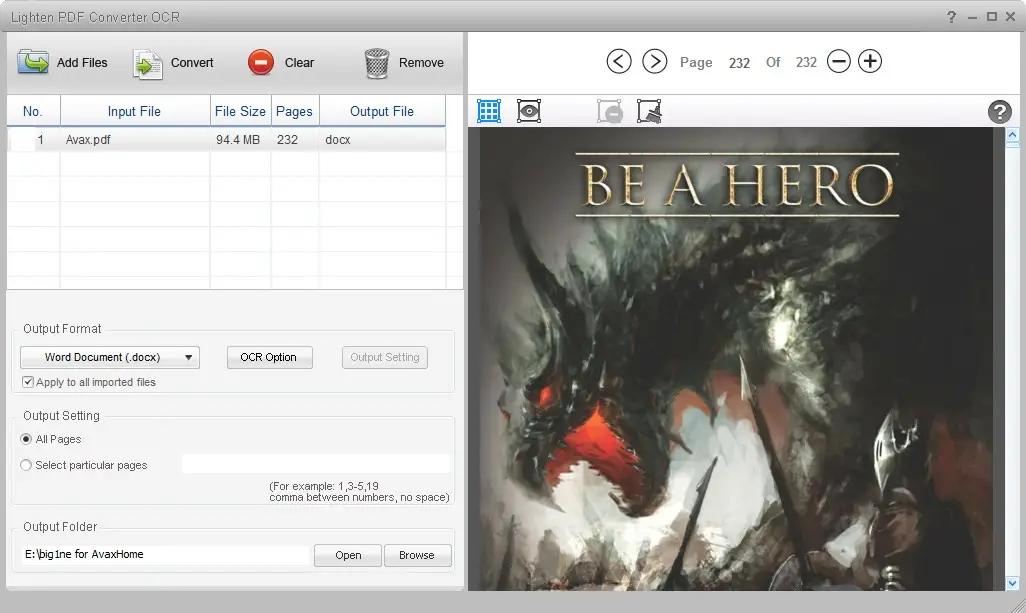
Task: Open the output folder
Action: [347, 555]
